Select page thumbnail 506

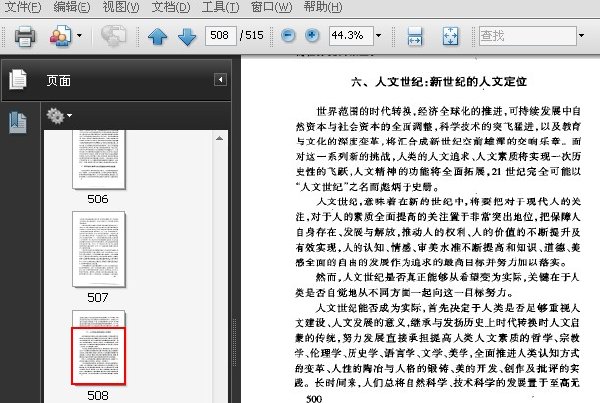[99, 159]
